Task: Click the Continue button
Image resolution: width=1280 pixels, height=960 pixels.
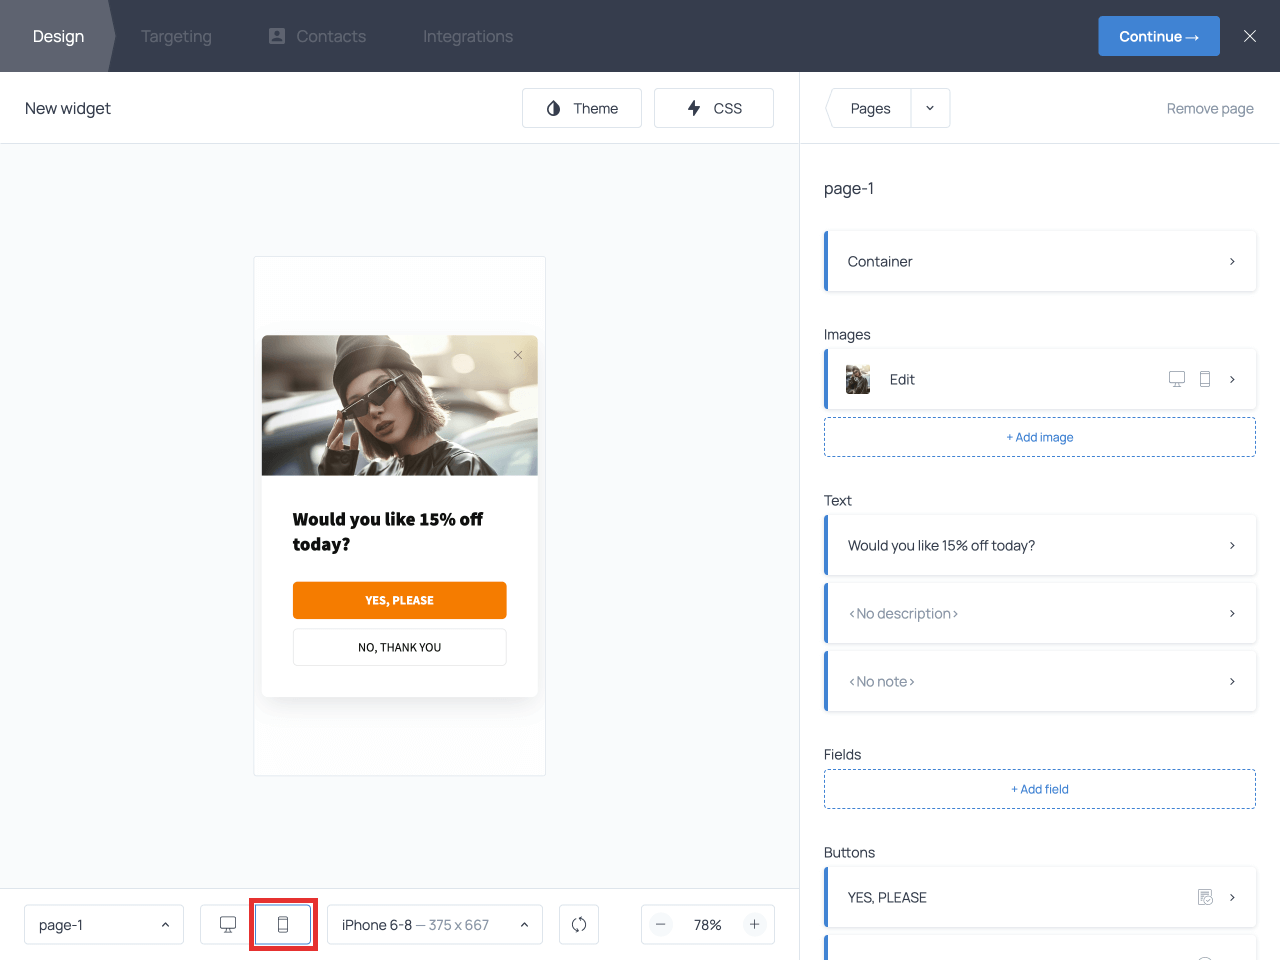Action: 1158,36
